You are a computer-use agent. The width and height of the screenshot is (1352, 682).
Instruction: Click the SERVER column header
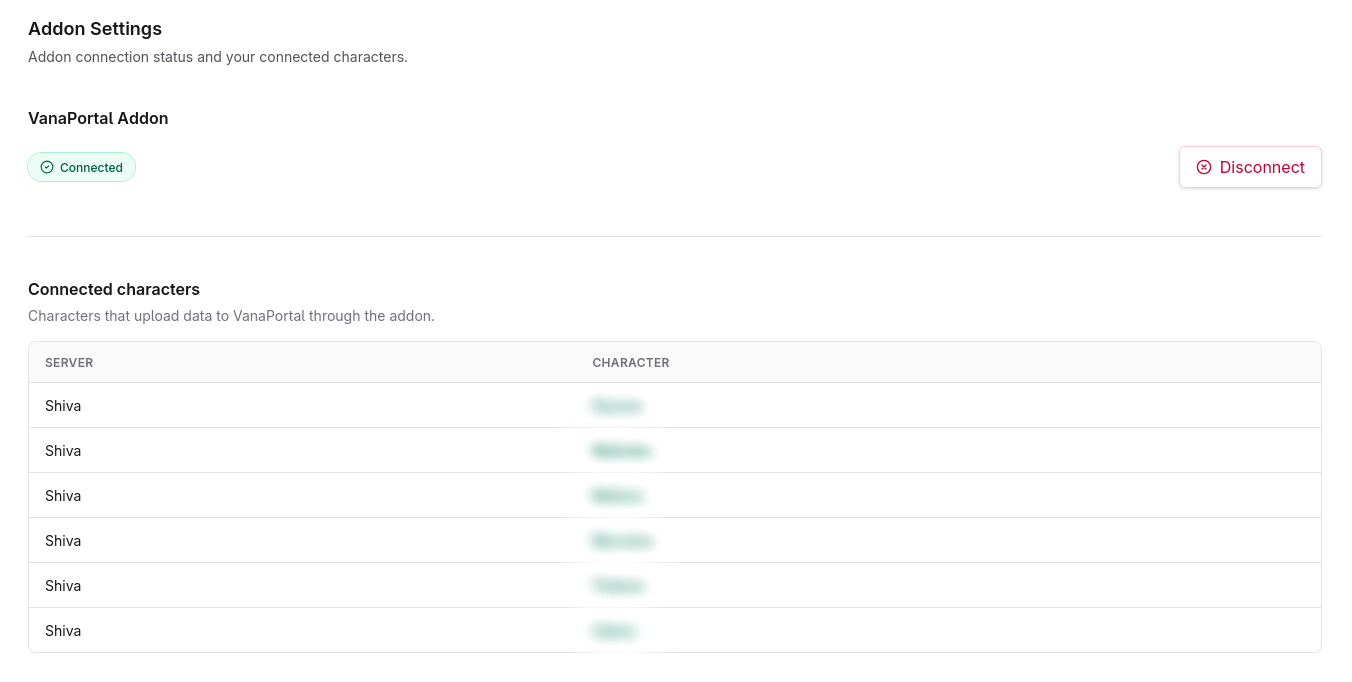pyautogui.click(x=69, y=363)
